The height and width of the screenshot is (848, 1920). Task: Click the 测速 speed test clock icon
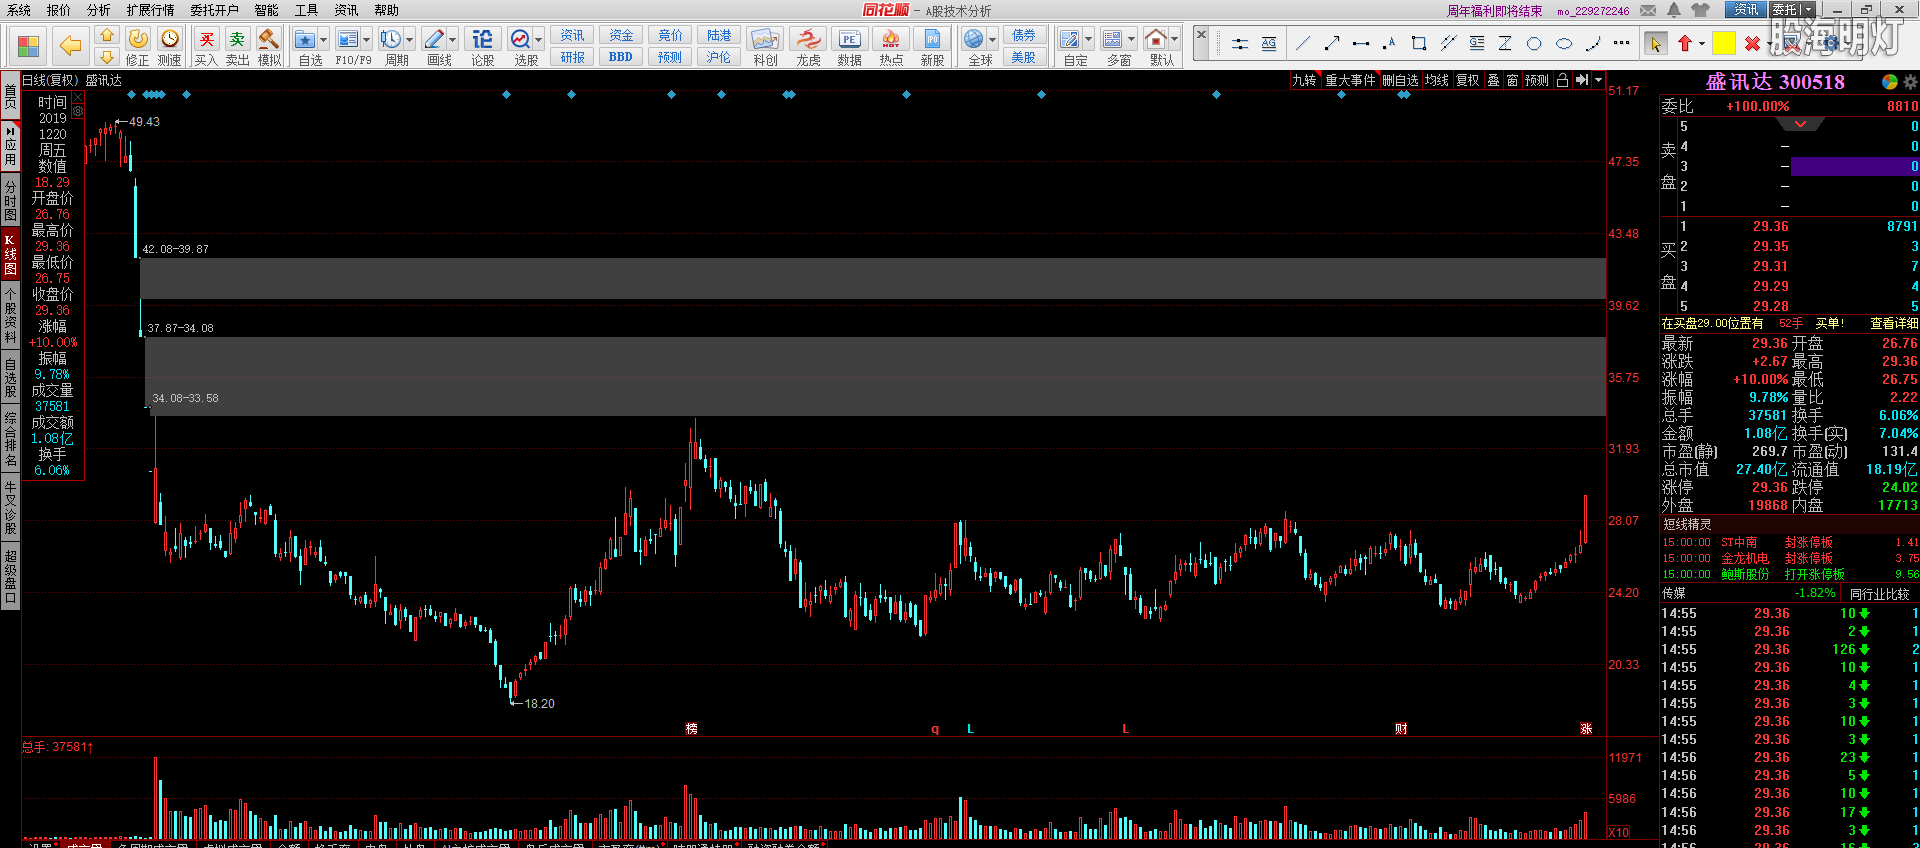(170, 46)
